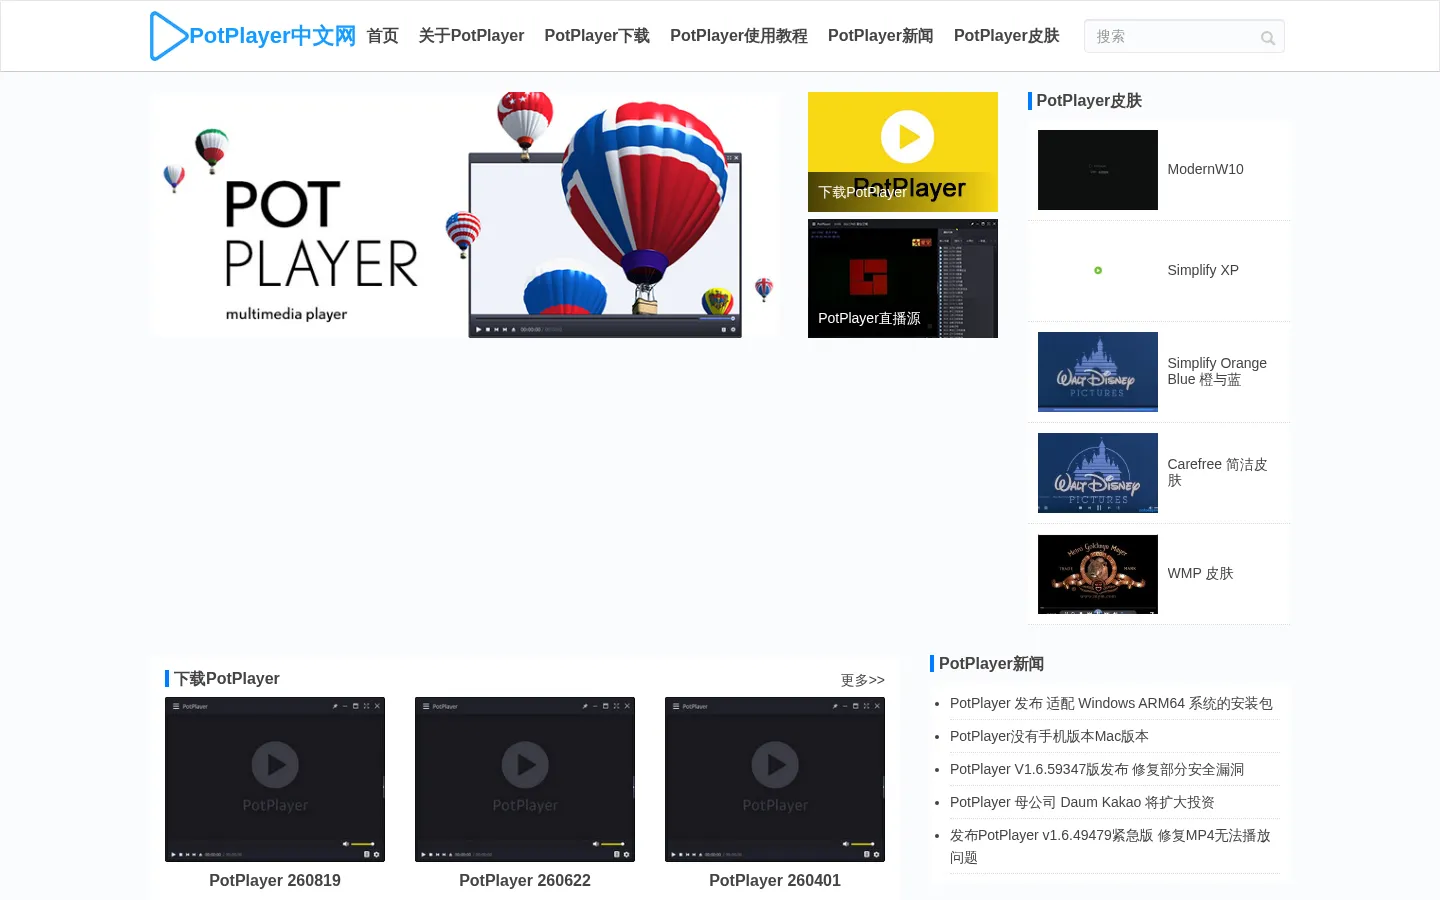This screenshot has height=900, width=1440.
Task: Open the PotPlayer 260622 thumbnail
Action: pyautogui.click(x=525, y=780)
